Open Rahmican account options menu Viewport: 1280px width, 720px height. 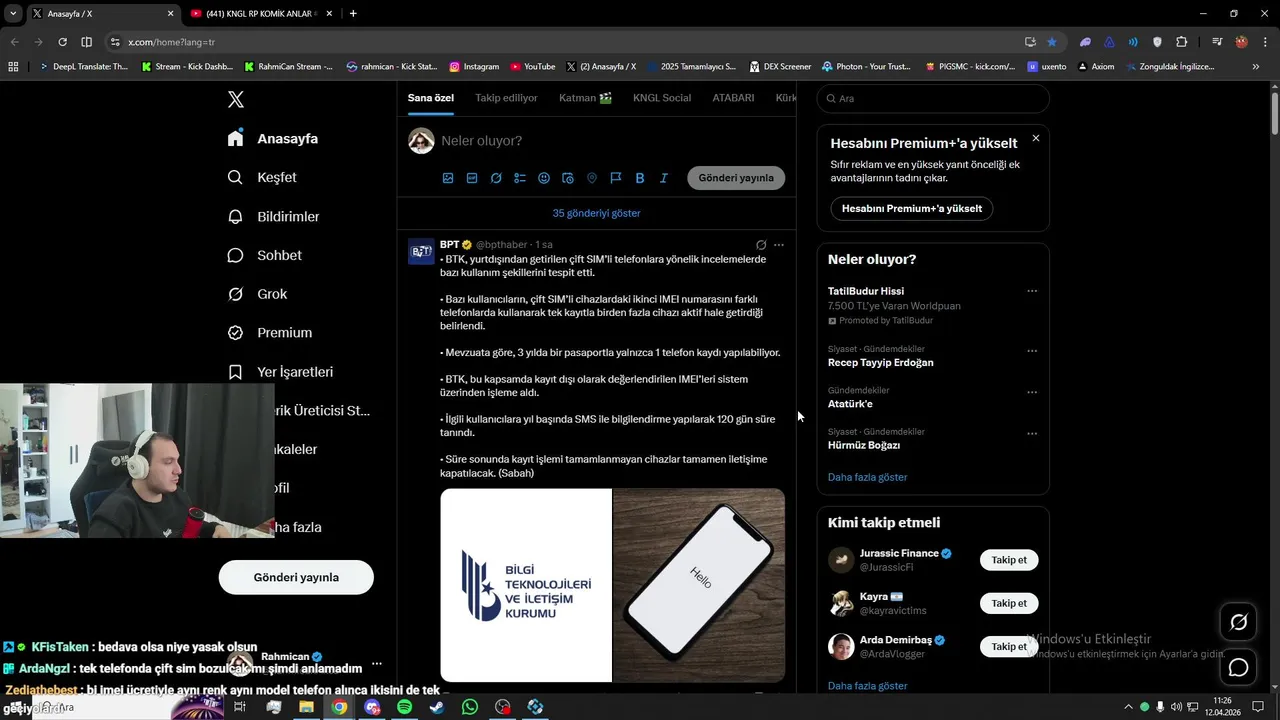(x=377, y=663)
